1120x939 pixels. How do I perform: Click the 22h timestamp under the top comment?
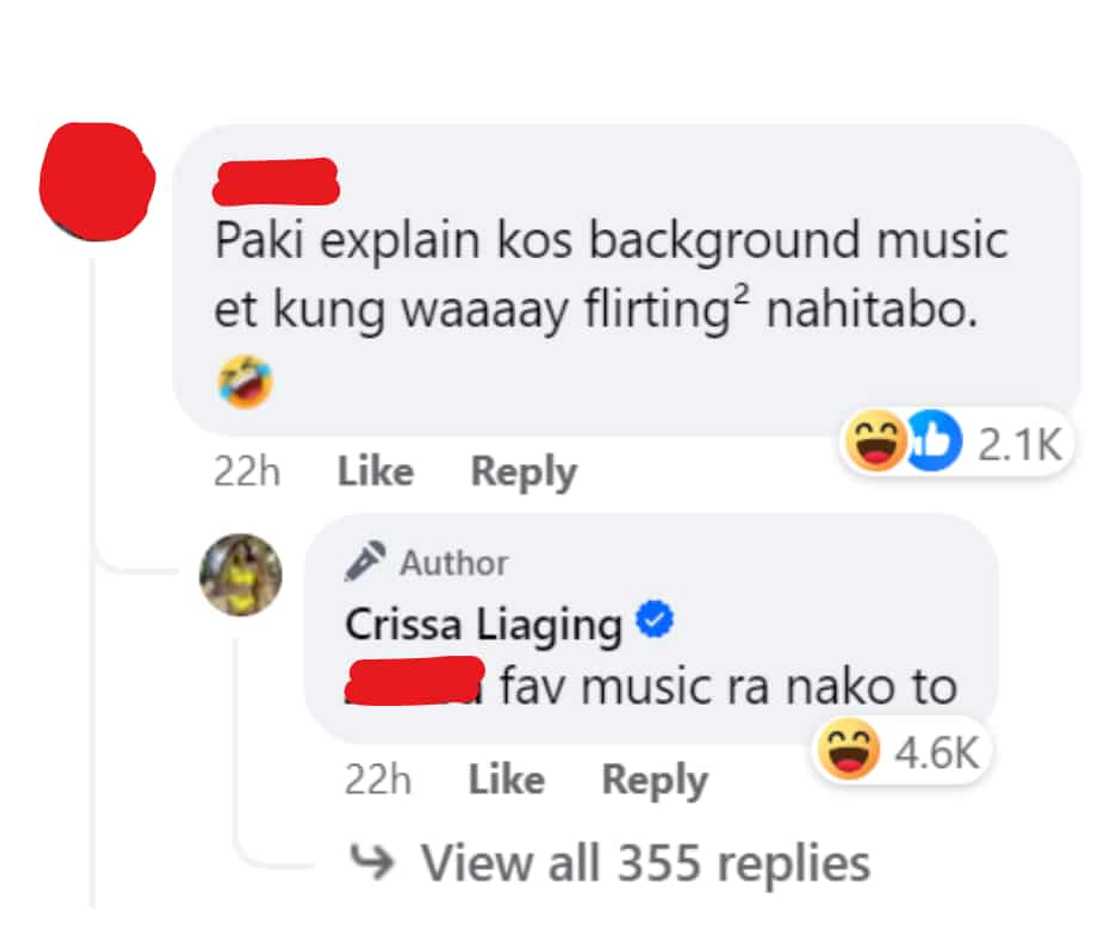tap(247, 472)
